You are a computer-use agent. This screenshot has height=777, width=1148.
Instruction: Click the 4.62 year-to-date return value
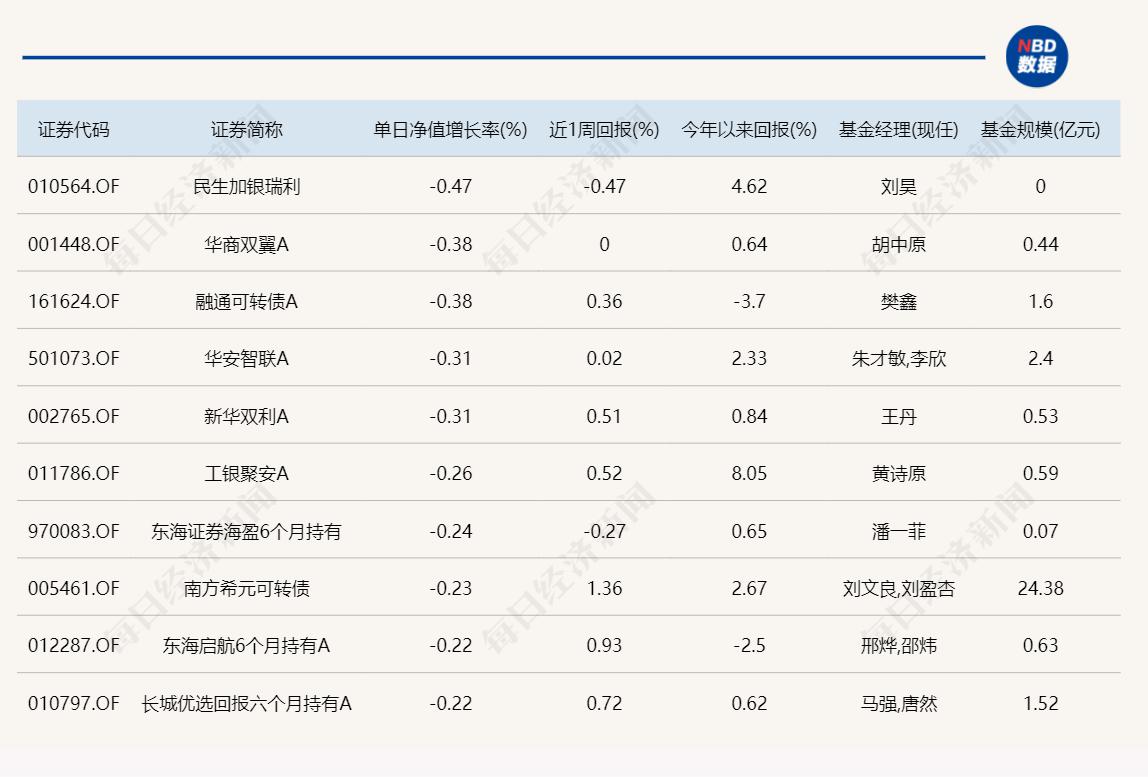[749, 186]
